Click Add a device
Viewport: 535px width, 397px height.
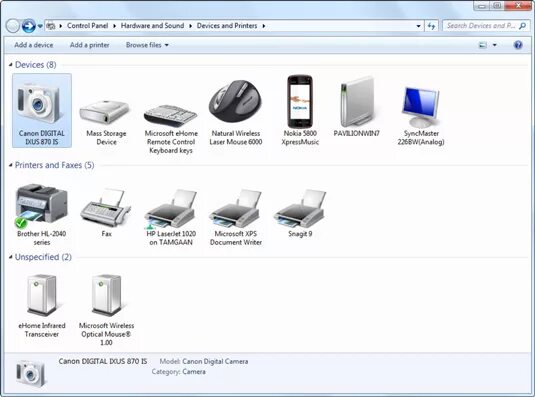click(33, 45)
